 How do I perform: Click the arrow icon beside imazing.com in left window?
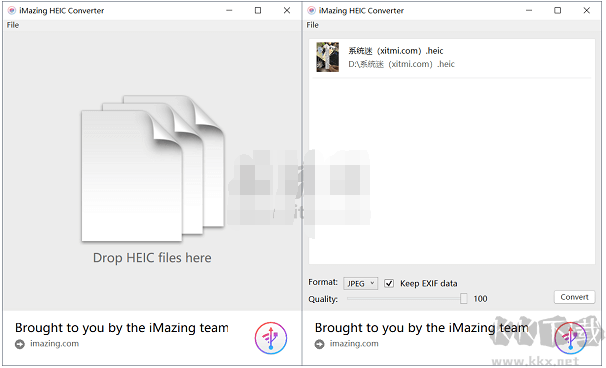click(x=20, y=344)
